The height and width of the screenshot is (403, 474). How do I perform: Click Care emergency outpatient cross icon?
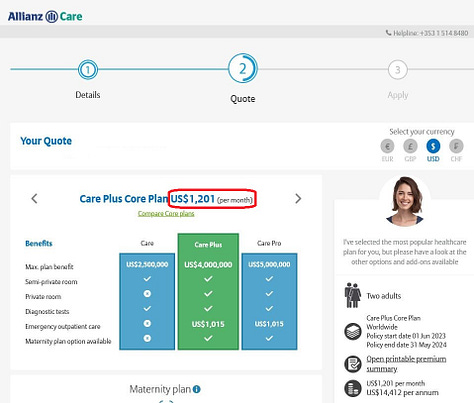click(147, 323)
